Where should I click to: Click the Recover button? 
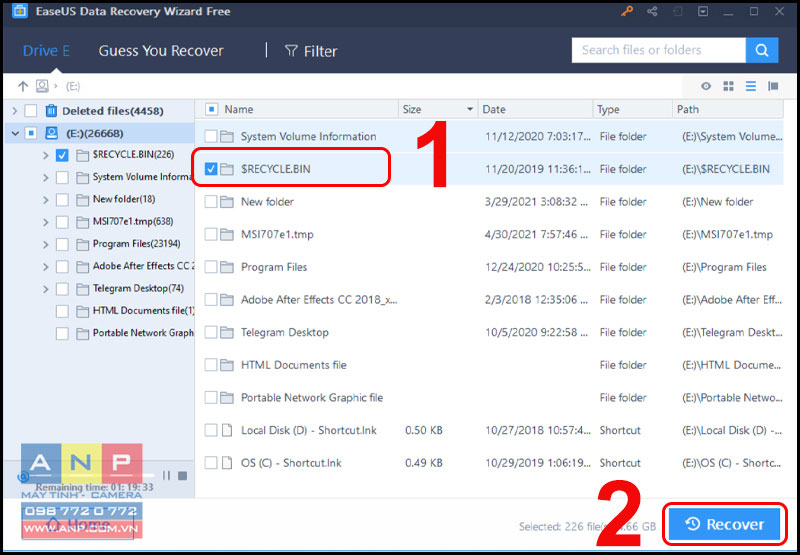(x=724, y=524)
